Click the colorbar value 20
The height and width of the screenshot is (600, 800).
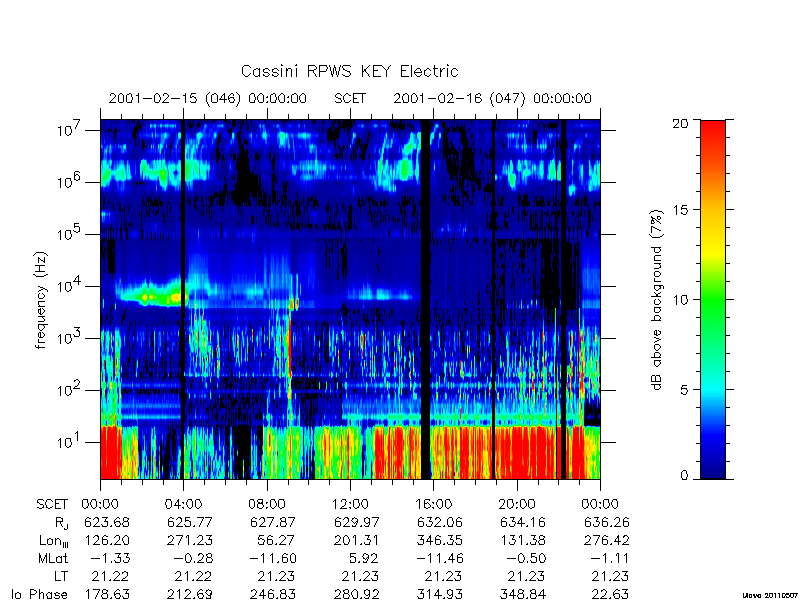pos(680,123)
